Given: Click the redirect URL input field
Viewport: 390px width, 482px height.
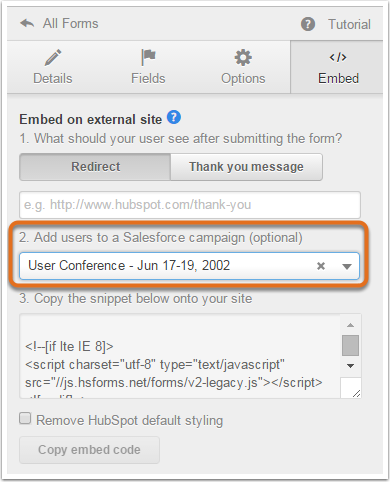Looking at the screenshot, I should [190, 205].
